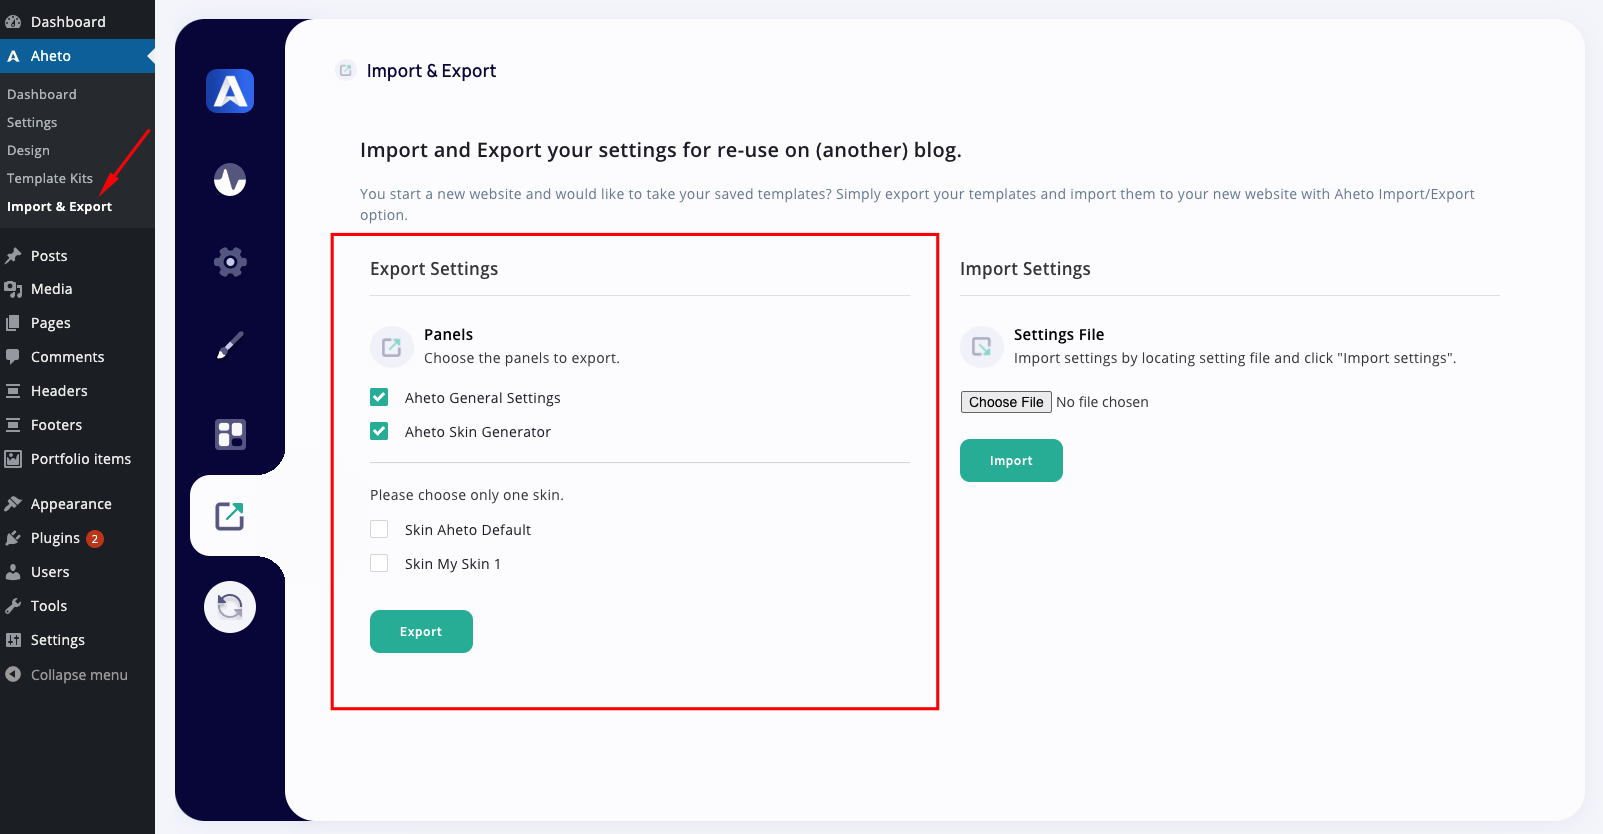The image size is (1603, 834).
Task: Click the Import Settings heading
Action: pyautogui.click(x=1025, y=269)
